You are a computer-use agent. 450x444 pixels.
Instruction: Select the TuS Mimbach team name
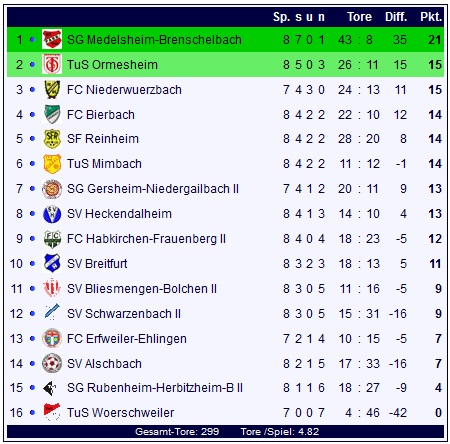click(x=104, y=164)
